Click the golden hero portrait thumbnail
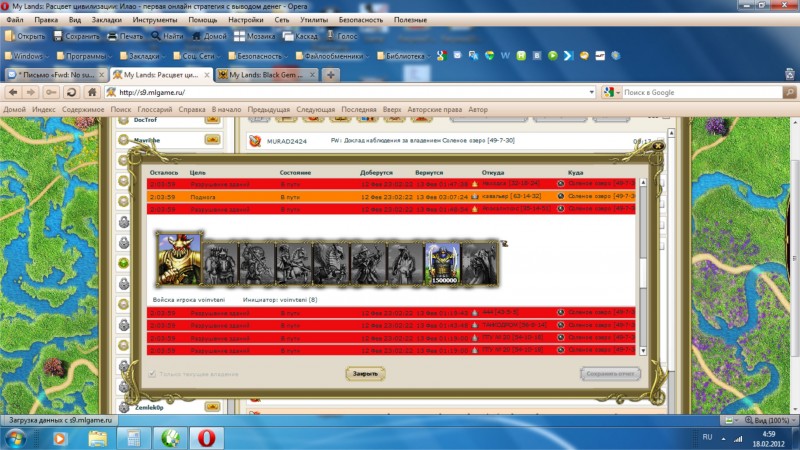Screen dimensions: 800x450 (x=178, y=258)
